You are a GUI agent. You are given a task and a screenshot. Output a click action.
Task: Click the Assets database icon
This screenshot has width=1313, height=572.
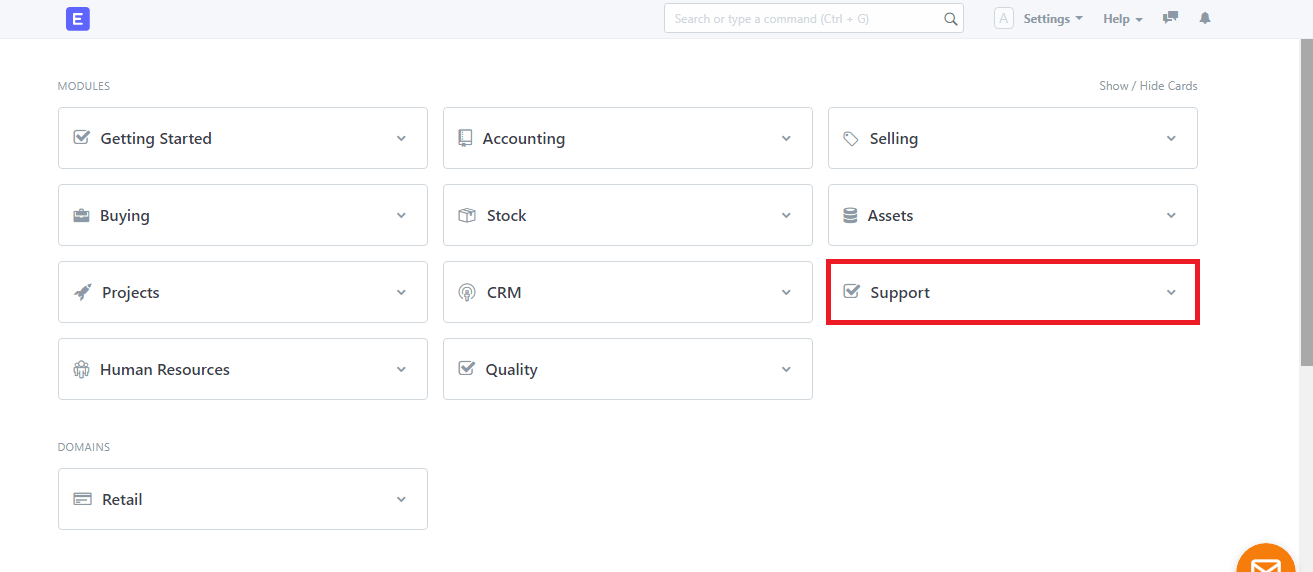coord(851,215)
